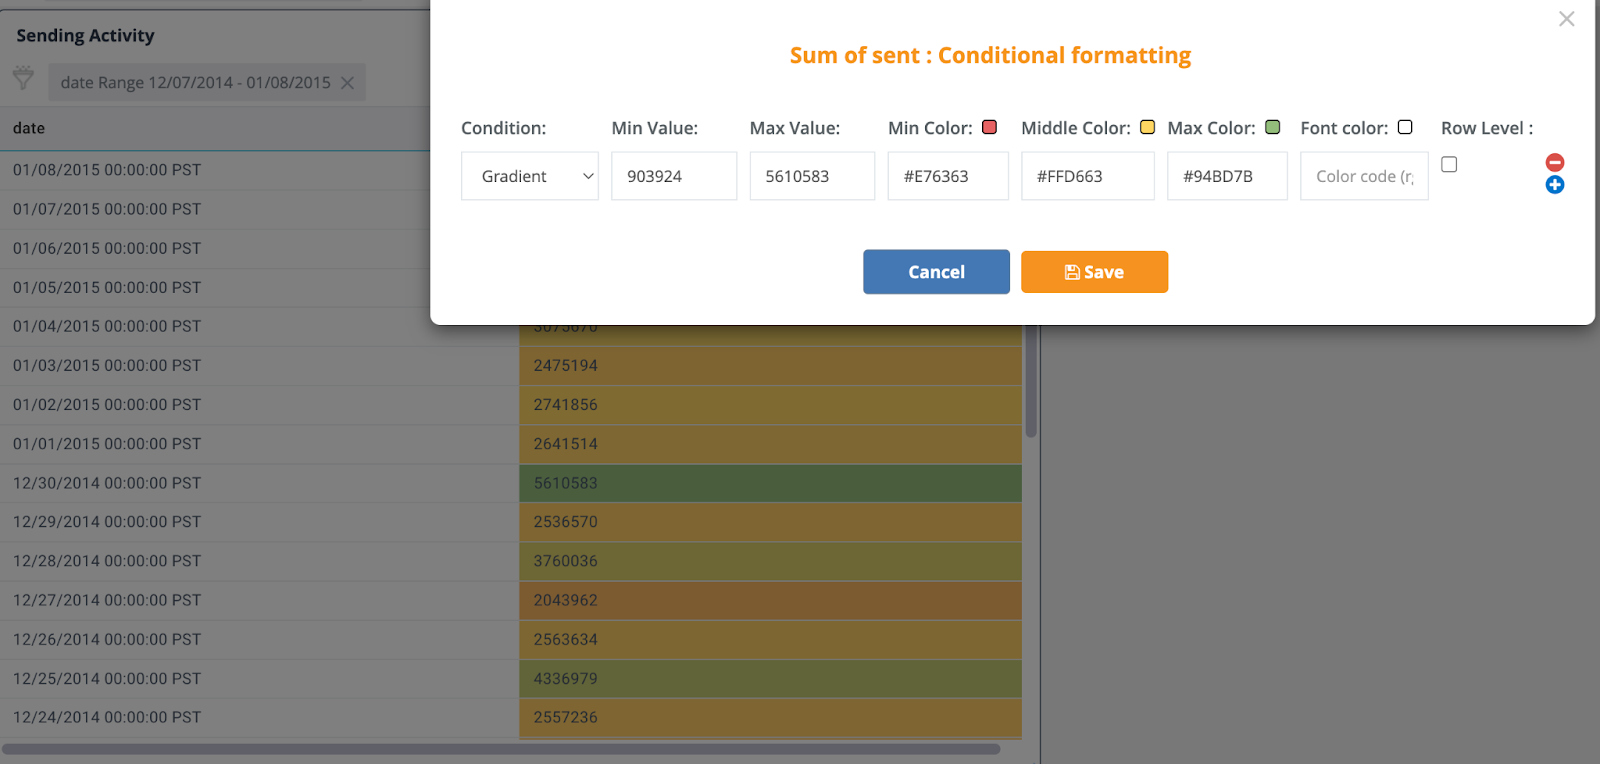The height and width of the screenshot is (764, 1600).
Task: Pick the red Min Color swatch
Action: [x=990, y=127]
